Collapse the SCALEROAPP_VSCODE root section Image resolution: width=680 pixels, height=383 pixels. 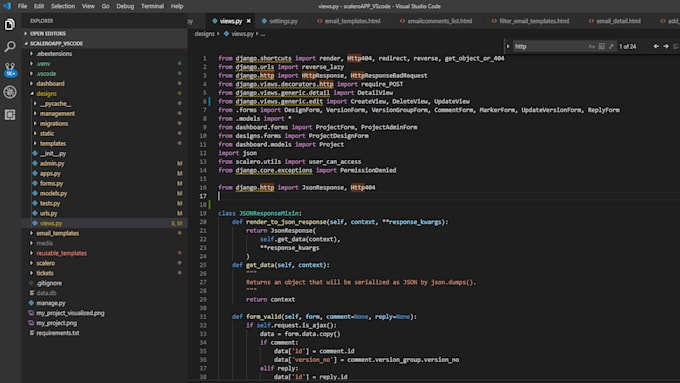coord(104,43)
